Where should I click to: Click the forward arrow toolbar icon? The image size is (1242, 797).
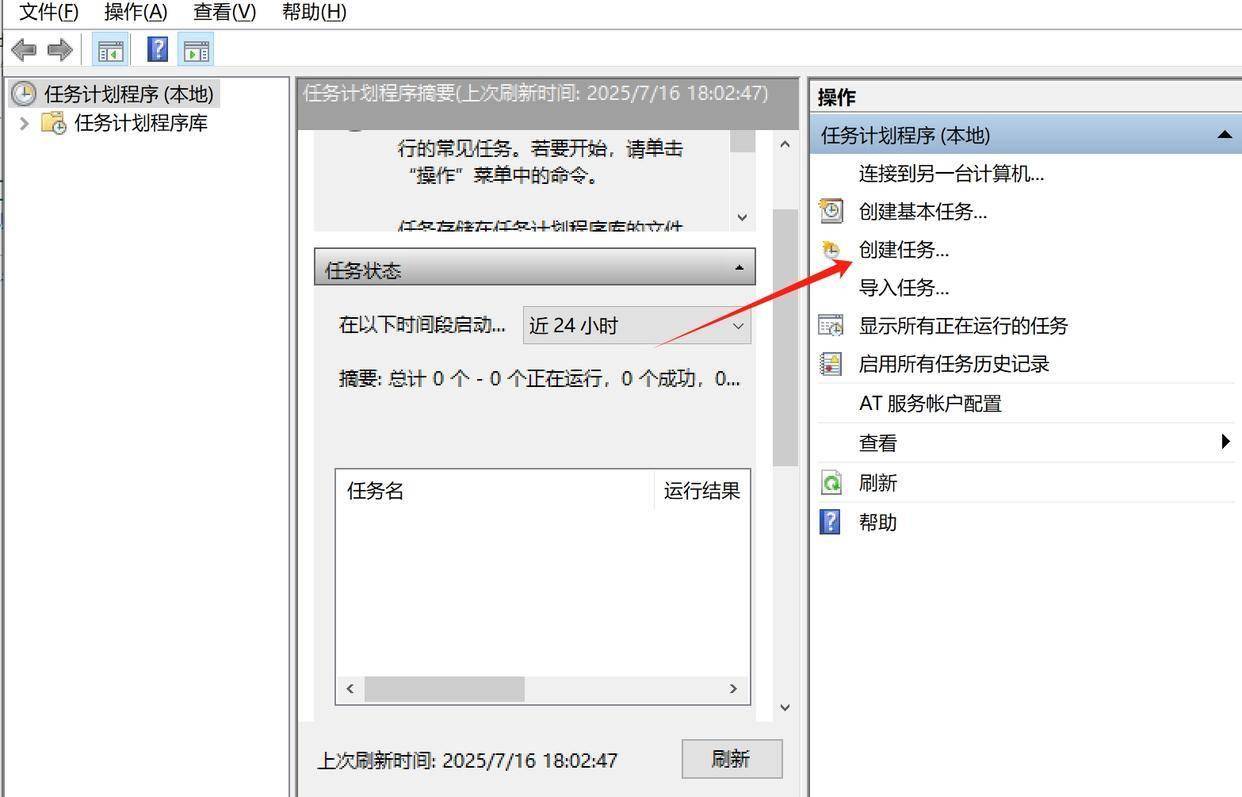coord(60,50)
